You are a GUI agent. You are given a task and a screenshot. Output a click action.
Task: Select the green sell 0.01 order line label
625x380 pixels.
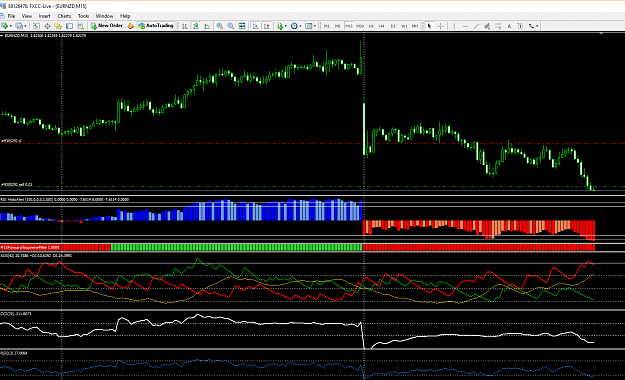point(17,185)
